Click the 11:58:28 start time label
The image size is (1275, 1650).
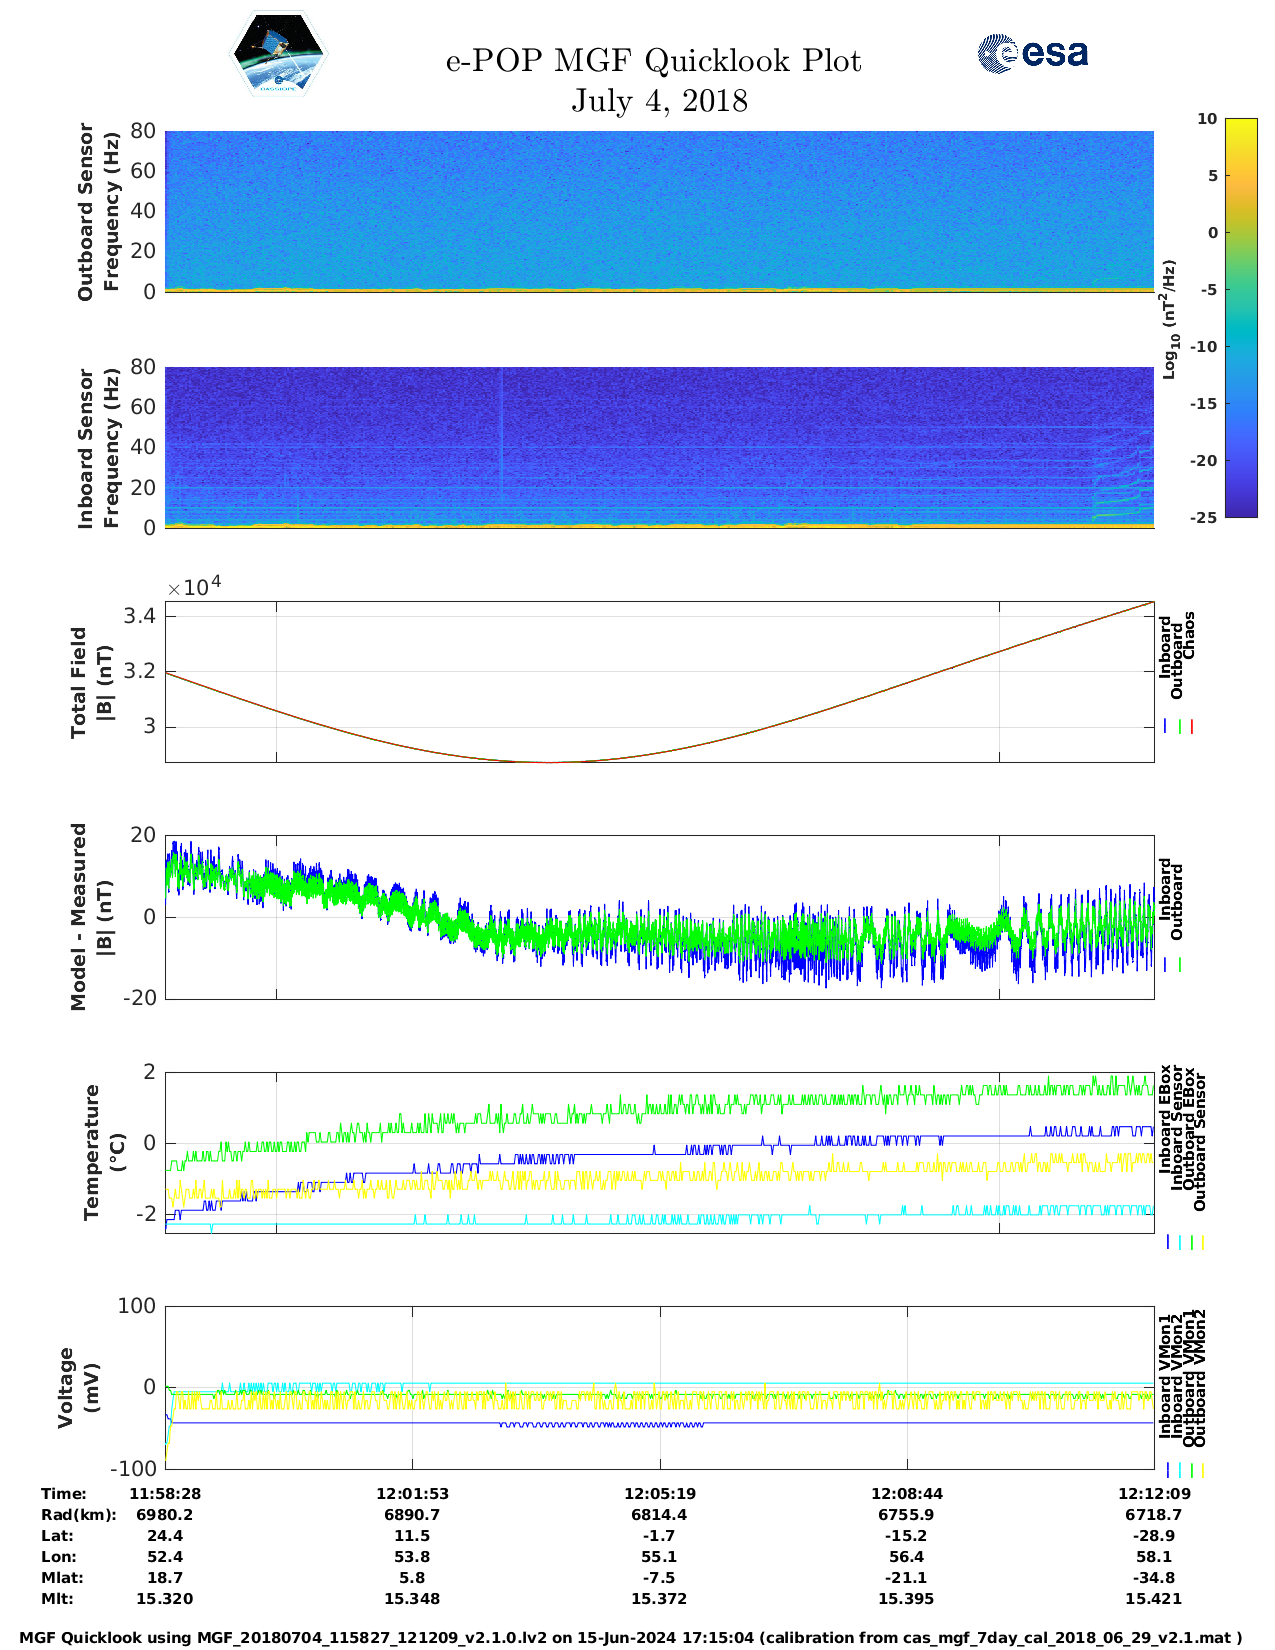tap(165, 1494)
